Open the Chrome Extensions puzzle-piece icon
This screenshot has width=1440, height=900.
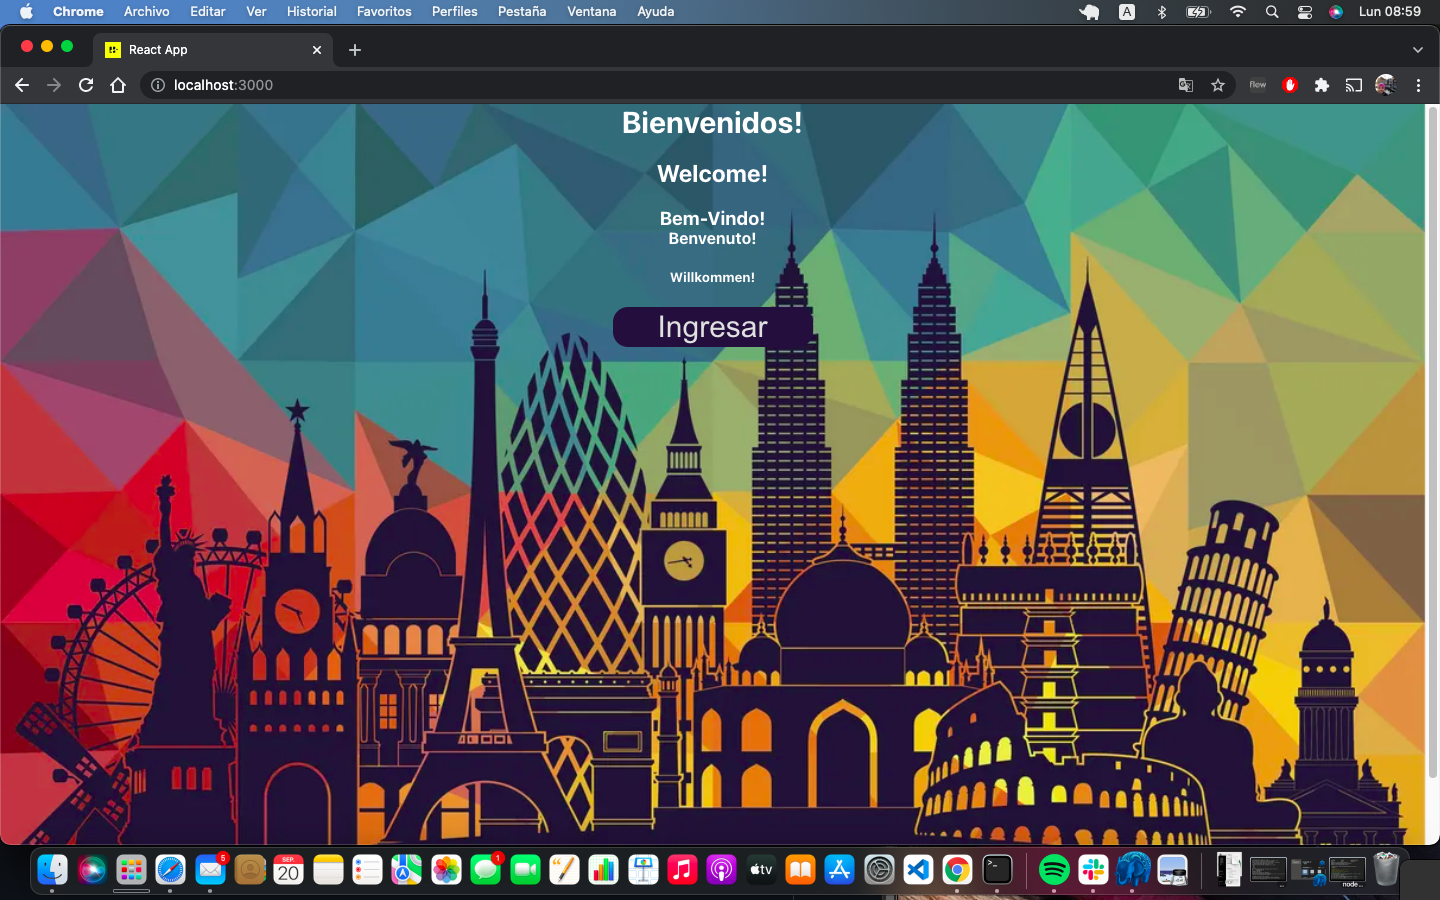(x=1321, y=85)
